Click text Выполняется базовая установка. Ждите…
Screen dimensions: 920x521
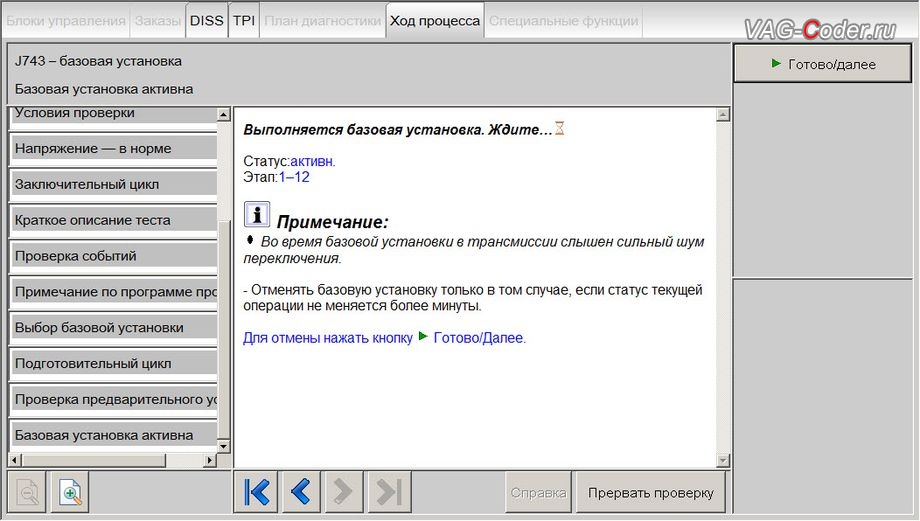tap(398, 130)
